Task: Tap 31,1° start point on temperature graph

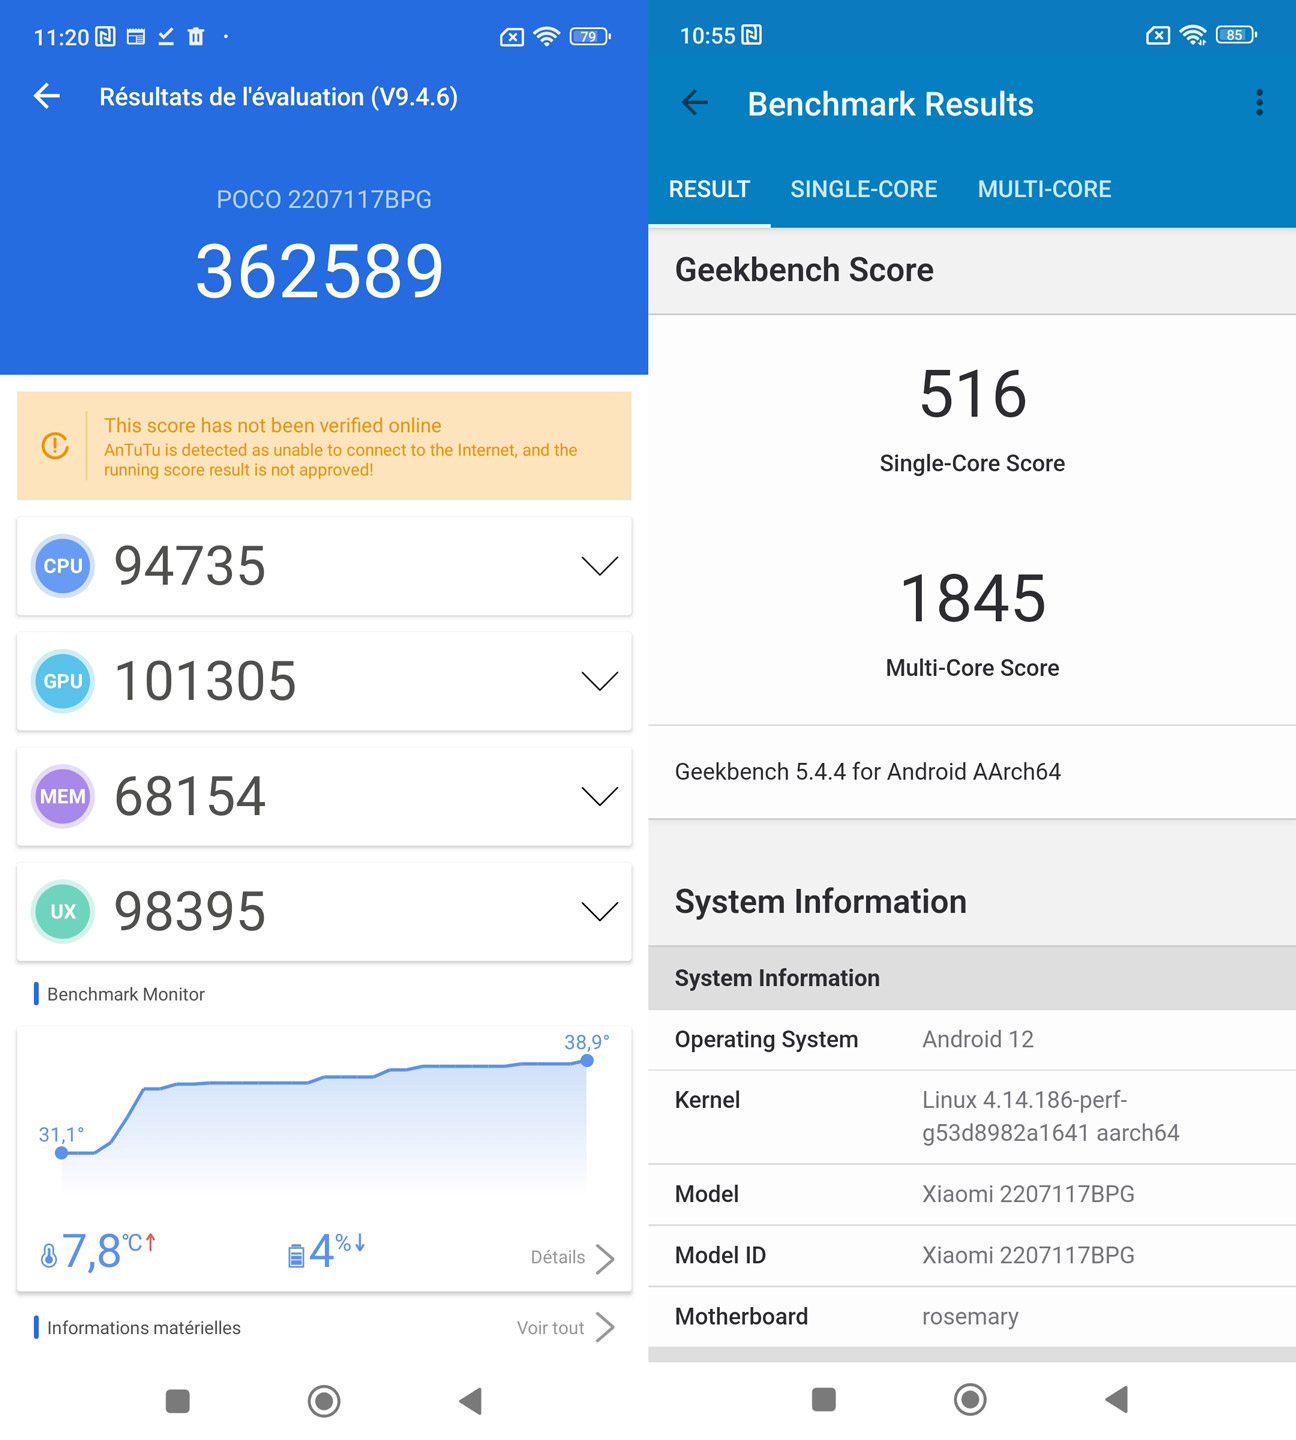Action: (x=62, y=1153)
